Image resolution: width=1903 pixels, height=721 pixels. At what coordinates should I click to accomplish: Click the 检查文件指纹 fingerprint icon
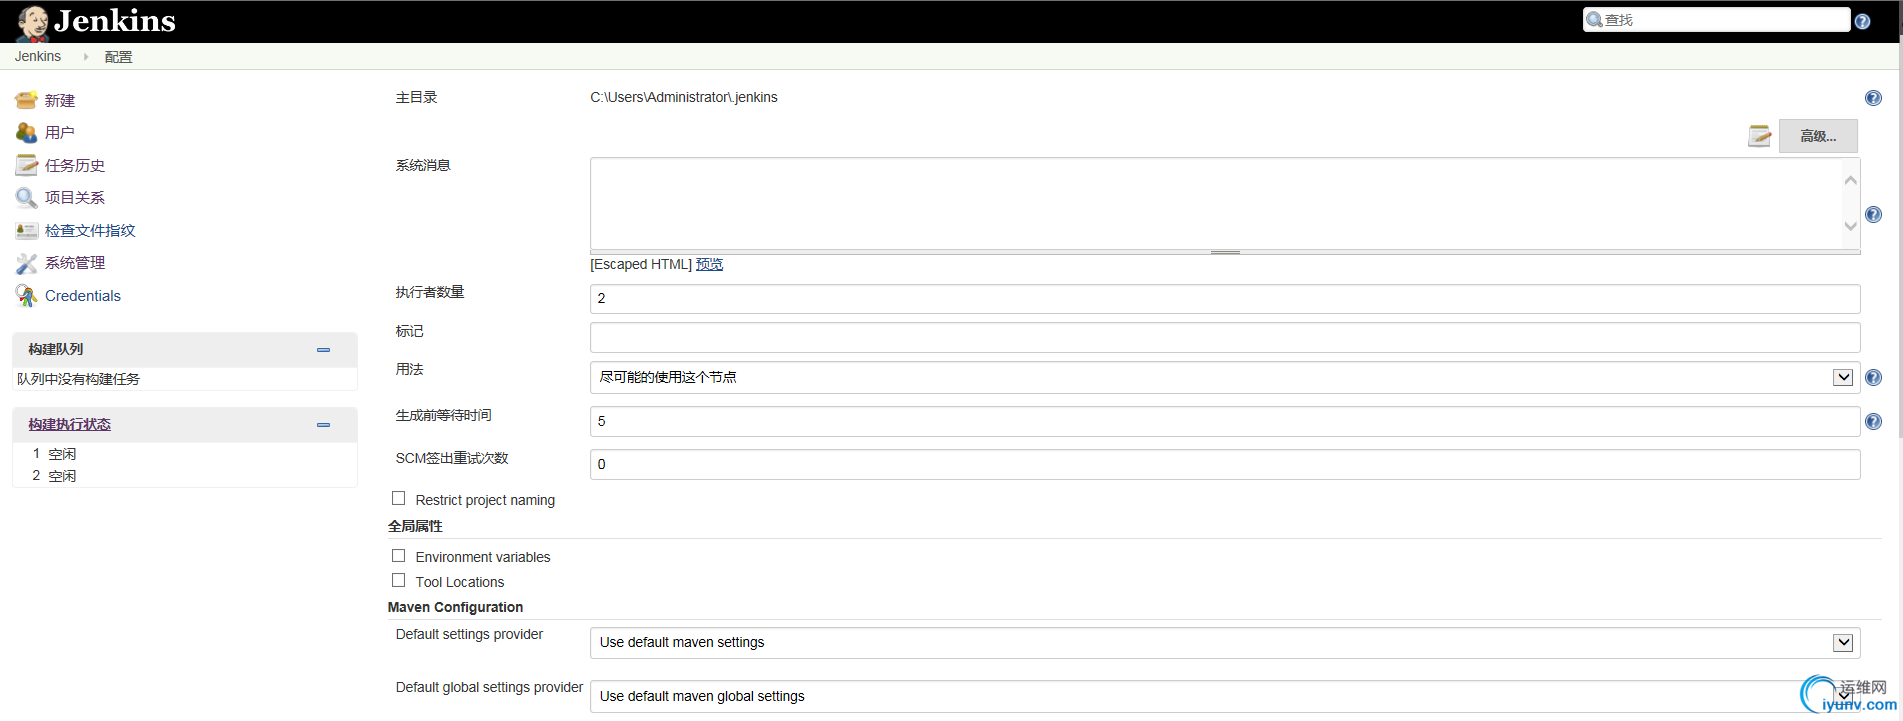(x=26, y=230)
